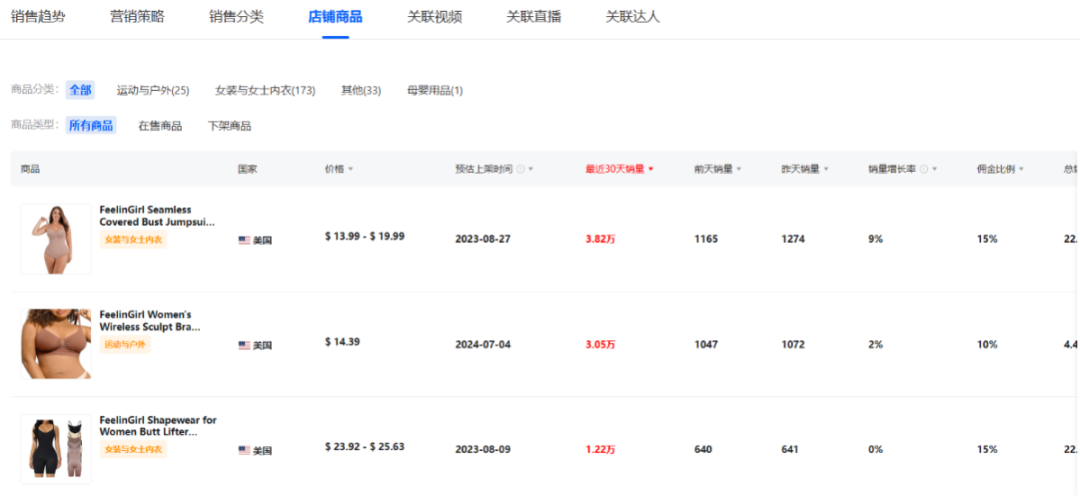Image resolution: width=1080 pixels, height=496 pixels.
Task: Sort by the 昨天销量 column arrow
Action: coord(826,169)
